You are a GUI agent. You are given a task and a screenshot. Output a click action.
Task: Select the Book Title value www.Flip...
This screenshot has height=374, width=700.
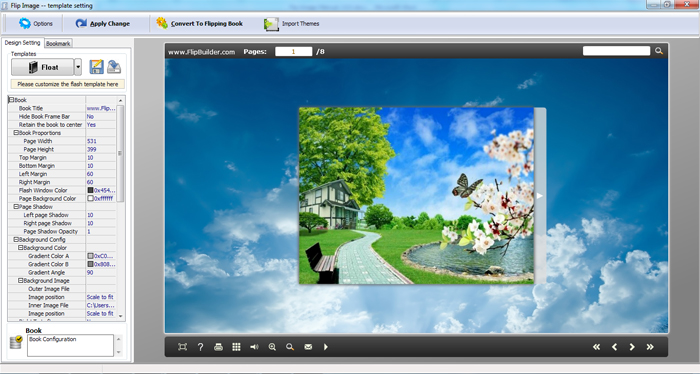[101, 108]
